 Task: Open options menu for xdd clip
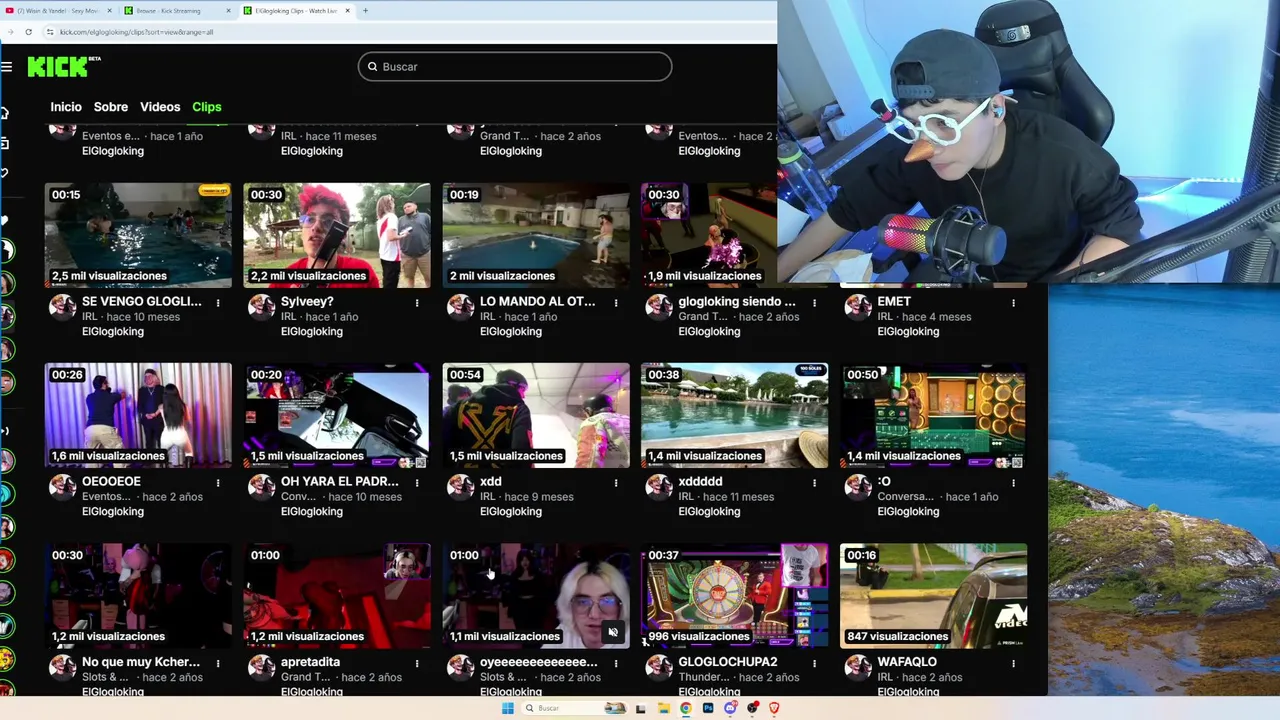click(x=616, y=482)
